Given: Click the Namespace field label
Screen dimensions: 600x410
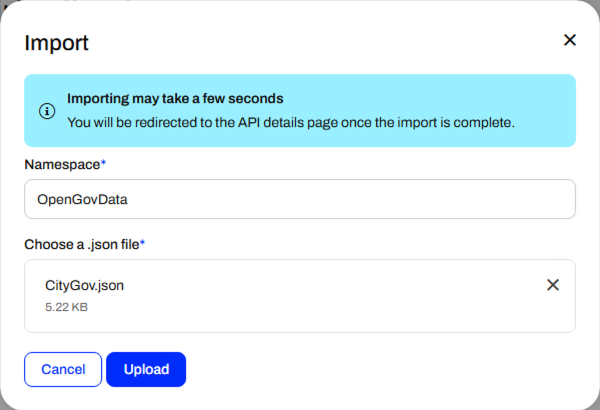Looking at the screenshot, I should (x=62, y=165).
